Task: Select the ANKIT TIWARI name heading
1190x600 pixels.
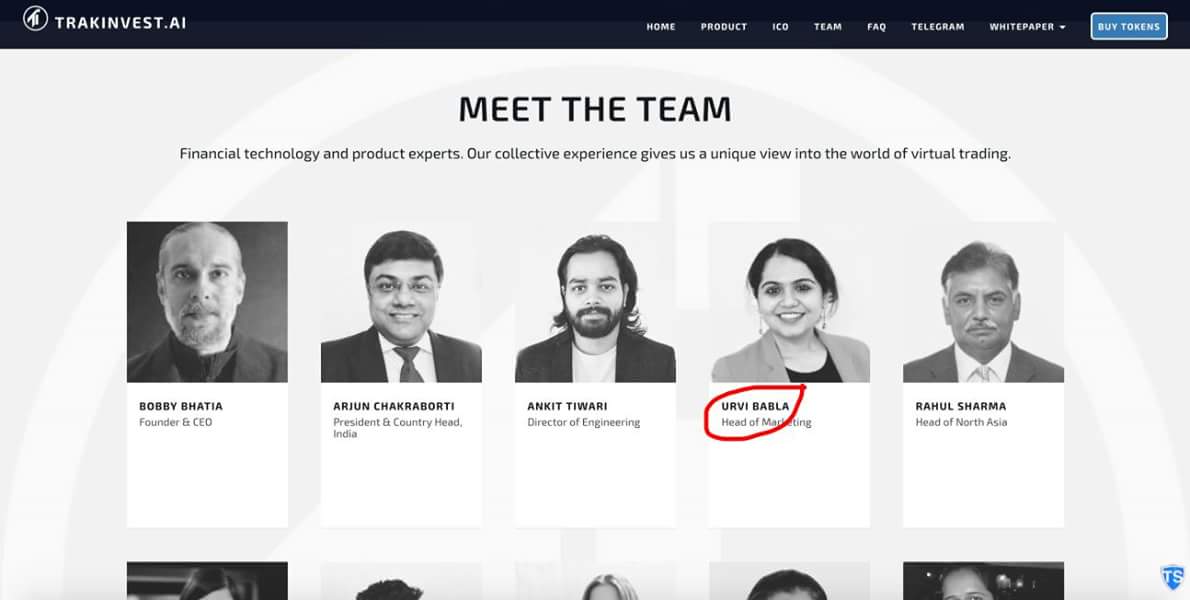Action: pyautogui.click(x=567, y=407)
